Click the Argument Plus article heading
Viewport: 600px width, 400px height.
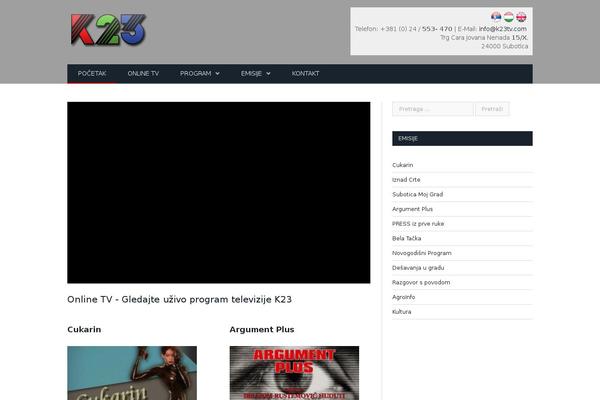point(262,330)
